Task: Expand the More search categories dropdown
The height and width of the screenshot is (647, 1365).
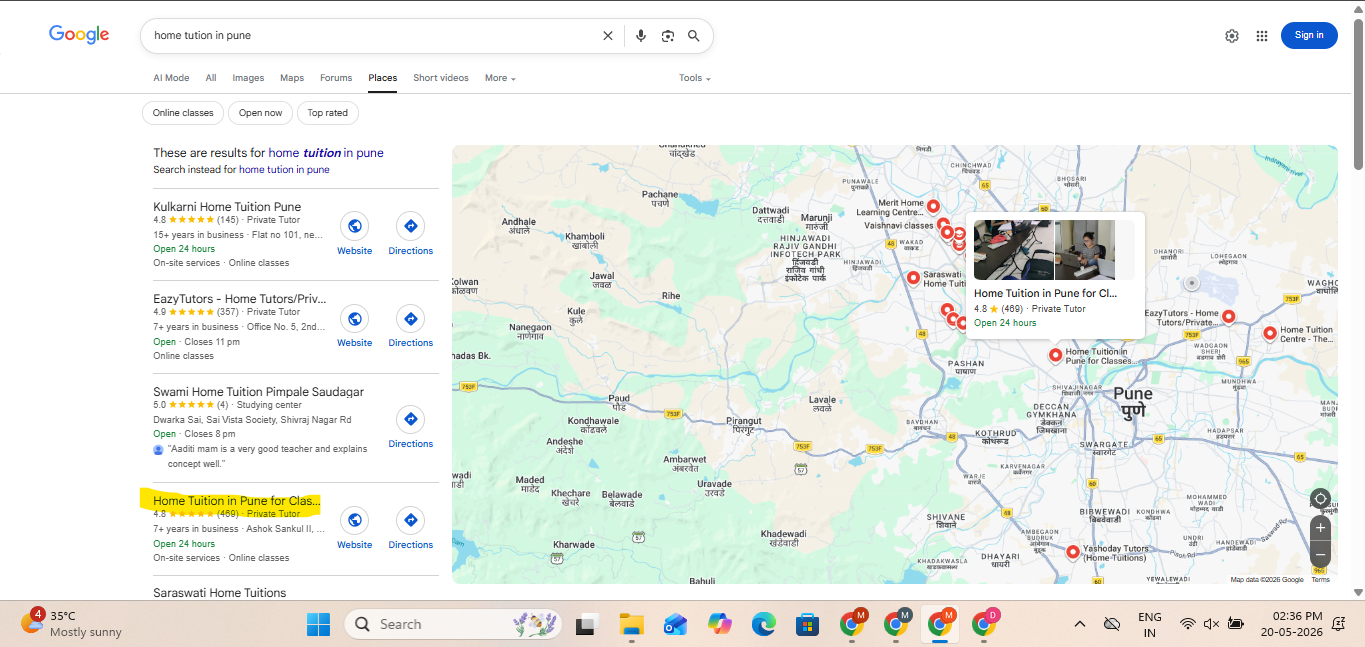Action: [500, 78]
